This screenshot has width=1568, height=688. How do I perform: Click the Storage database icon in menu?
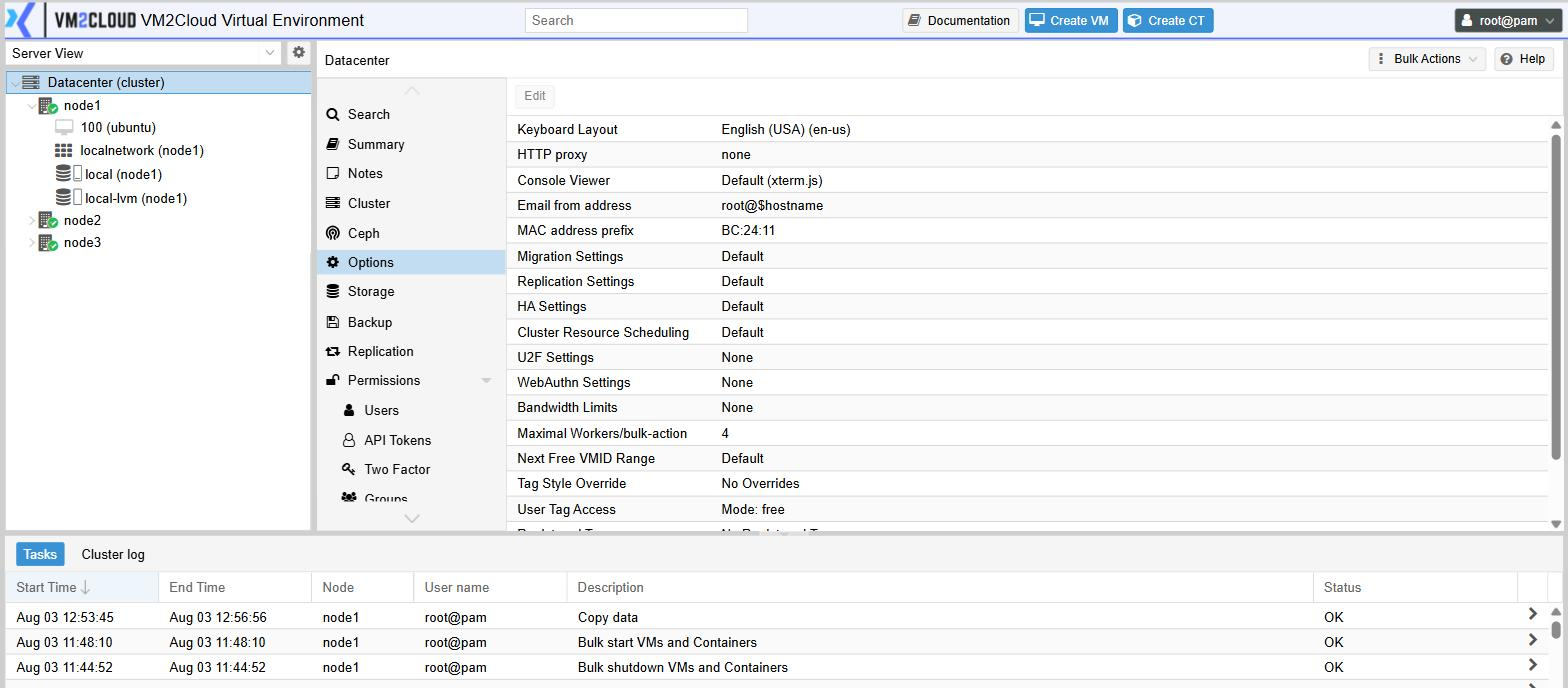pos(333,291)
